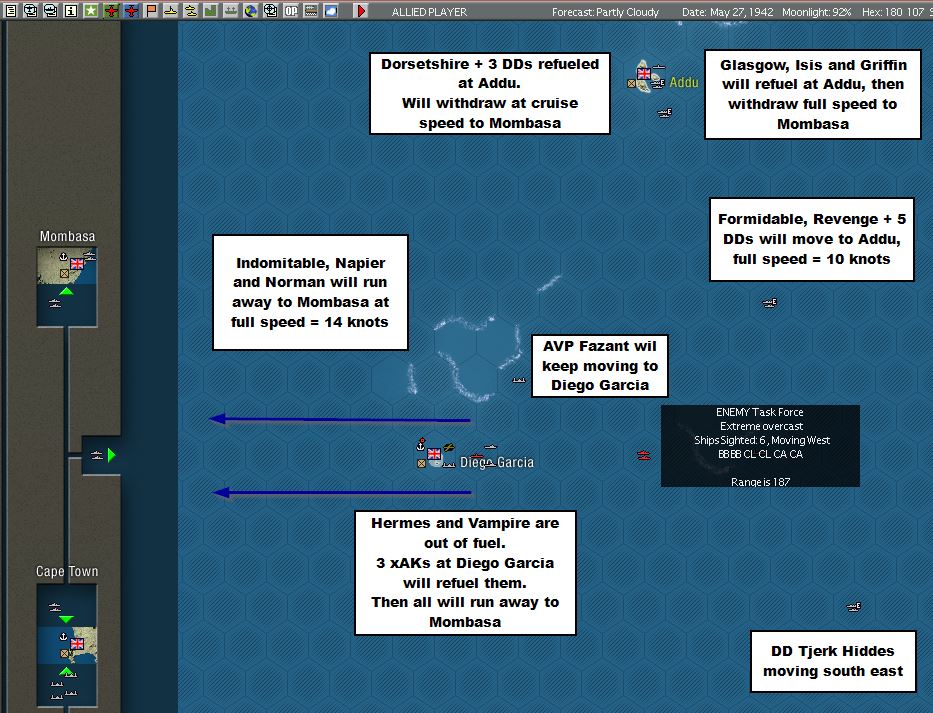
Task: Select the Addu base flag icon
Action: tap(644, 73)
